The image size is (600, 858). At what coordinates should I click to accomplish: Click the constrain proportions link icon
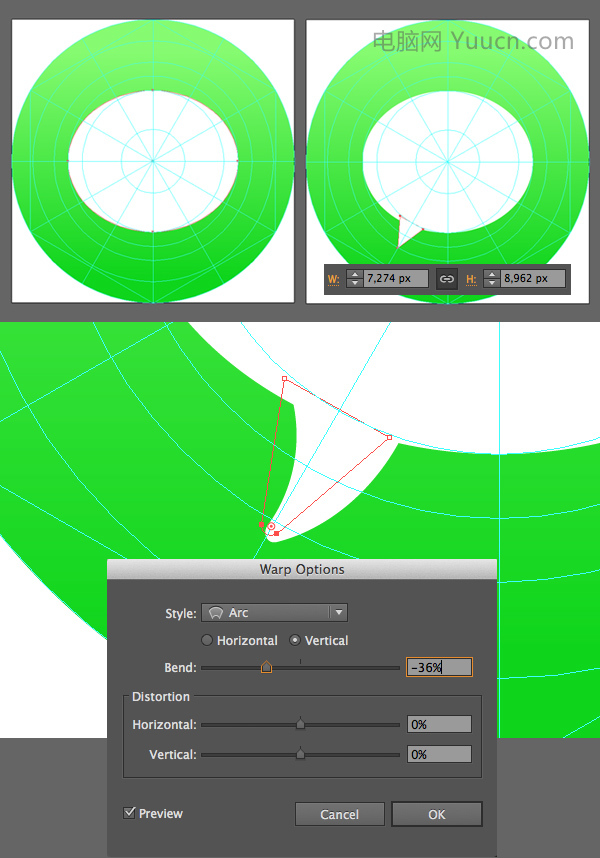pos(447,279)
